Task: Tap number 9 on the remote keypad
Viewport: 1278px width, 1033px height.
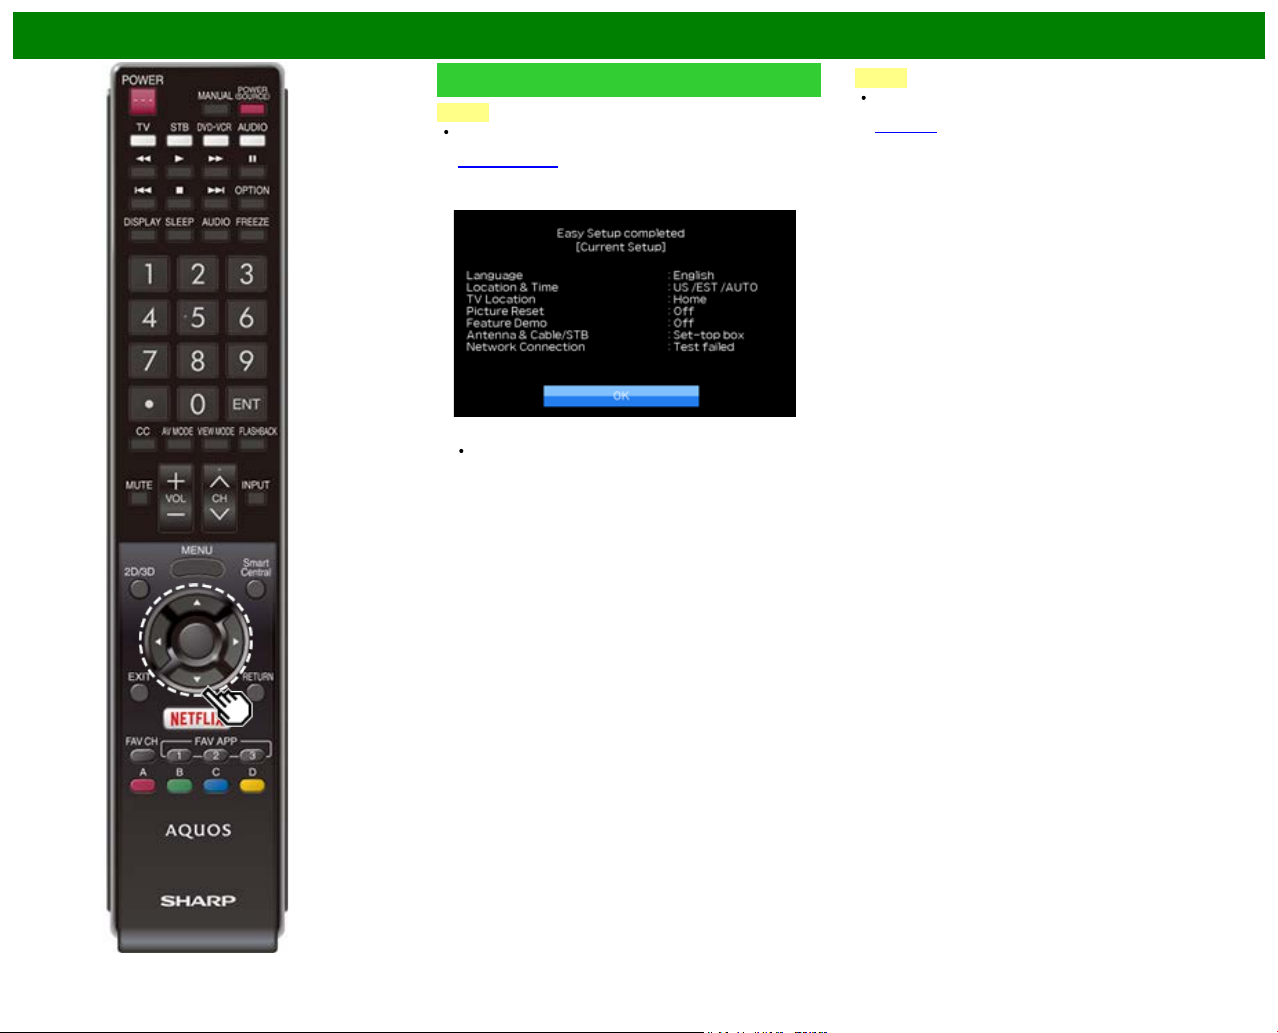Action: point(246,361)
